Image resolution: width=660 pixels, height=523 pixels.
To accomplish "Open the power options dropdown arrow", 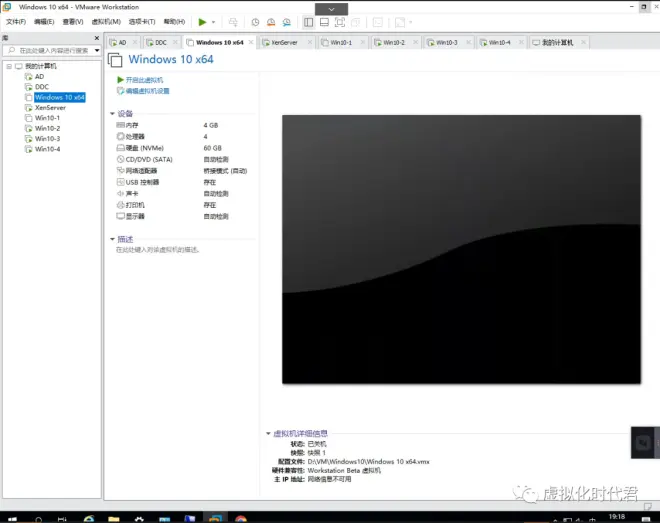I will pyautogui.click(x=213, y=22).
